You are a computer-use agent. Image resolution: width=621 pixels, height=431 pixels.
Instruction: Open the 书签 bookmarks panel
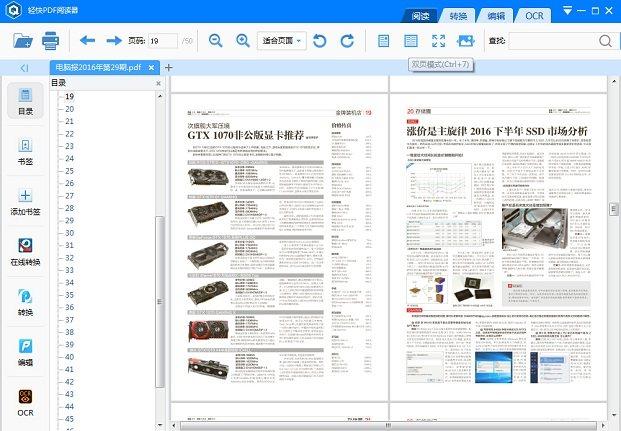coord(25,151)
